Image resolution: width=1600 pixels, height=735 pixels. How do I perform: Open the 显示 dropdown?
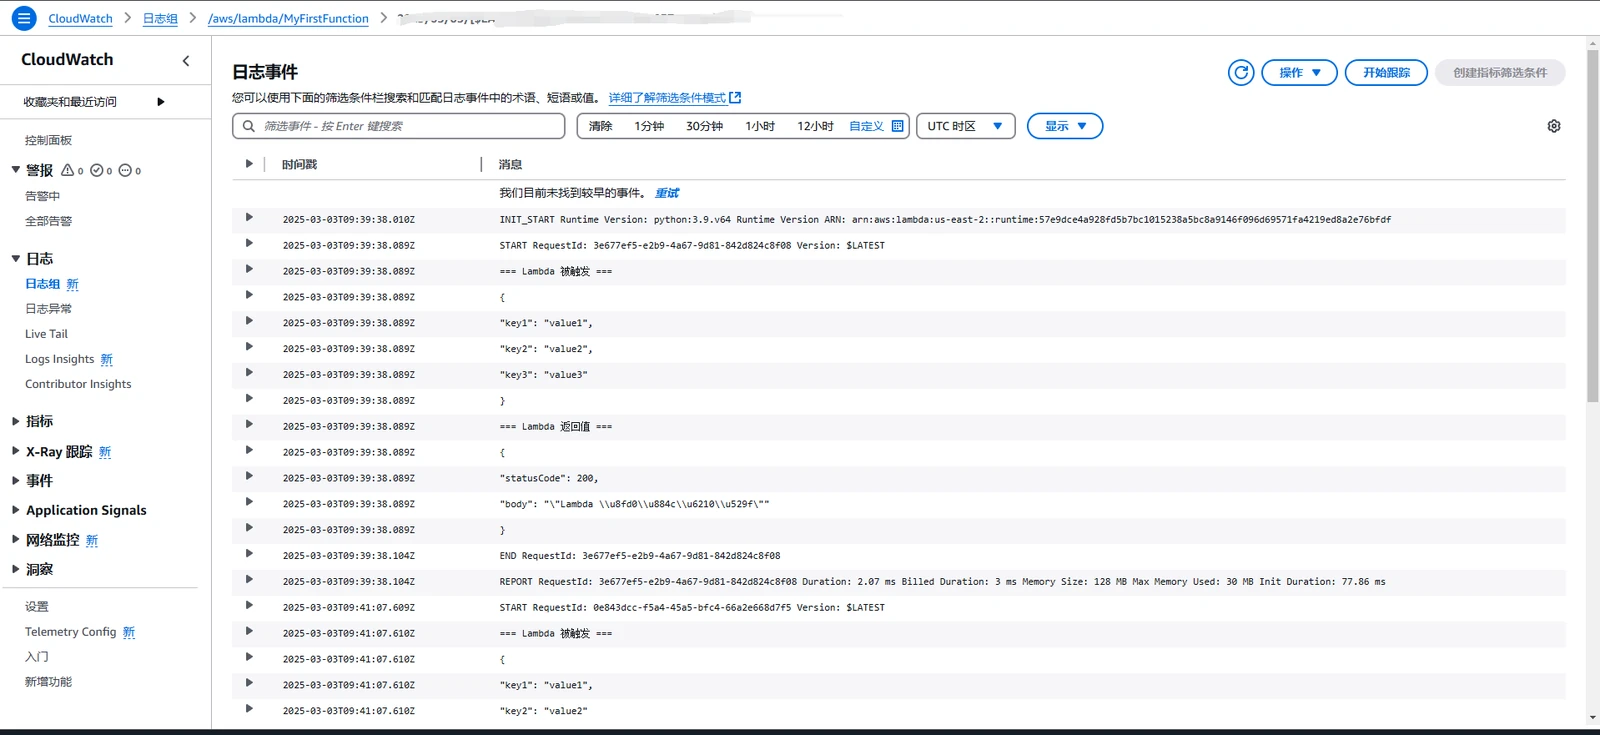click(1065, 126)
